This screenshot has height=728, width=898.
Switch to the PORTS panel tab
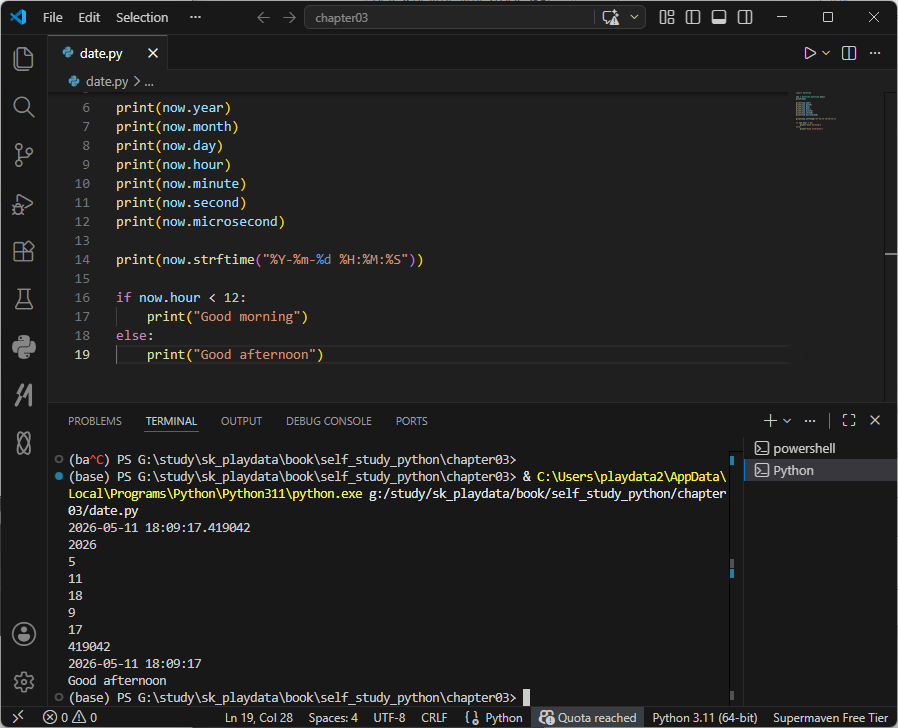click(x=411, y=421)
